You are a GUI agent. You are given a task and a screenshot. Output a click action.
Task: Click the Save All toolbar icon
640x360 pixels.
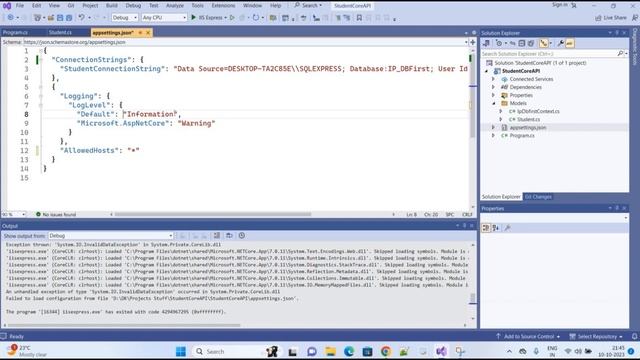(x=69, y=18)
